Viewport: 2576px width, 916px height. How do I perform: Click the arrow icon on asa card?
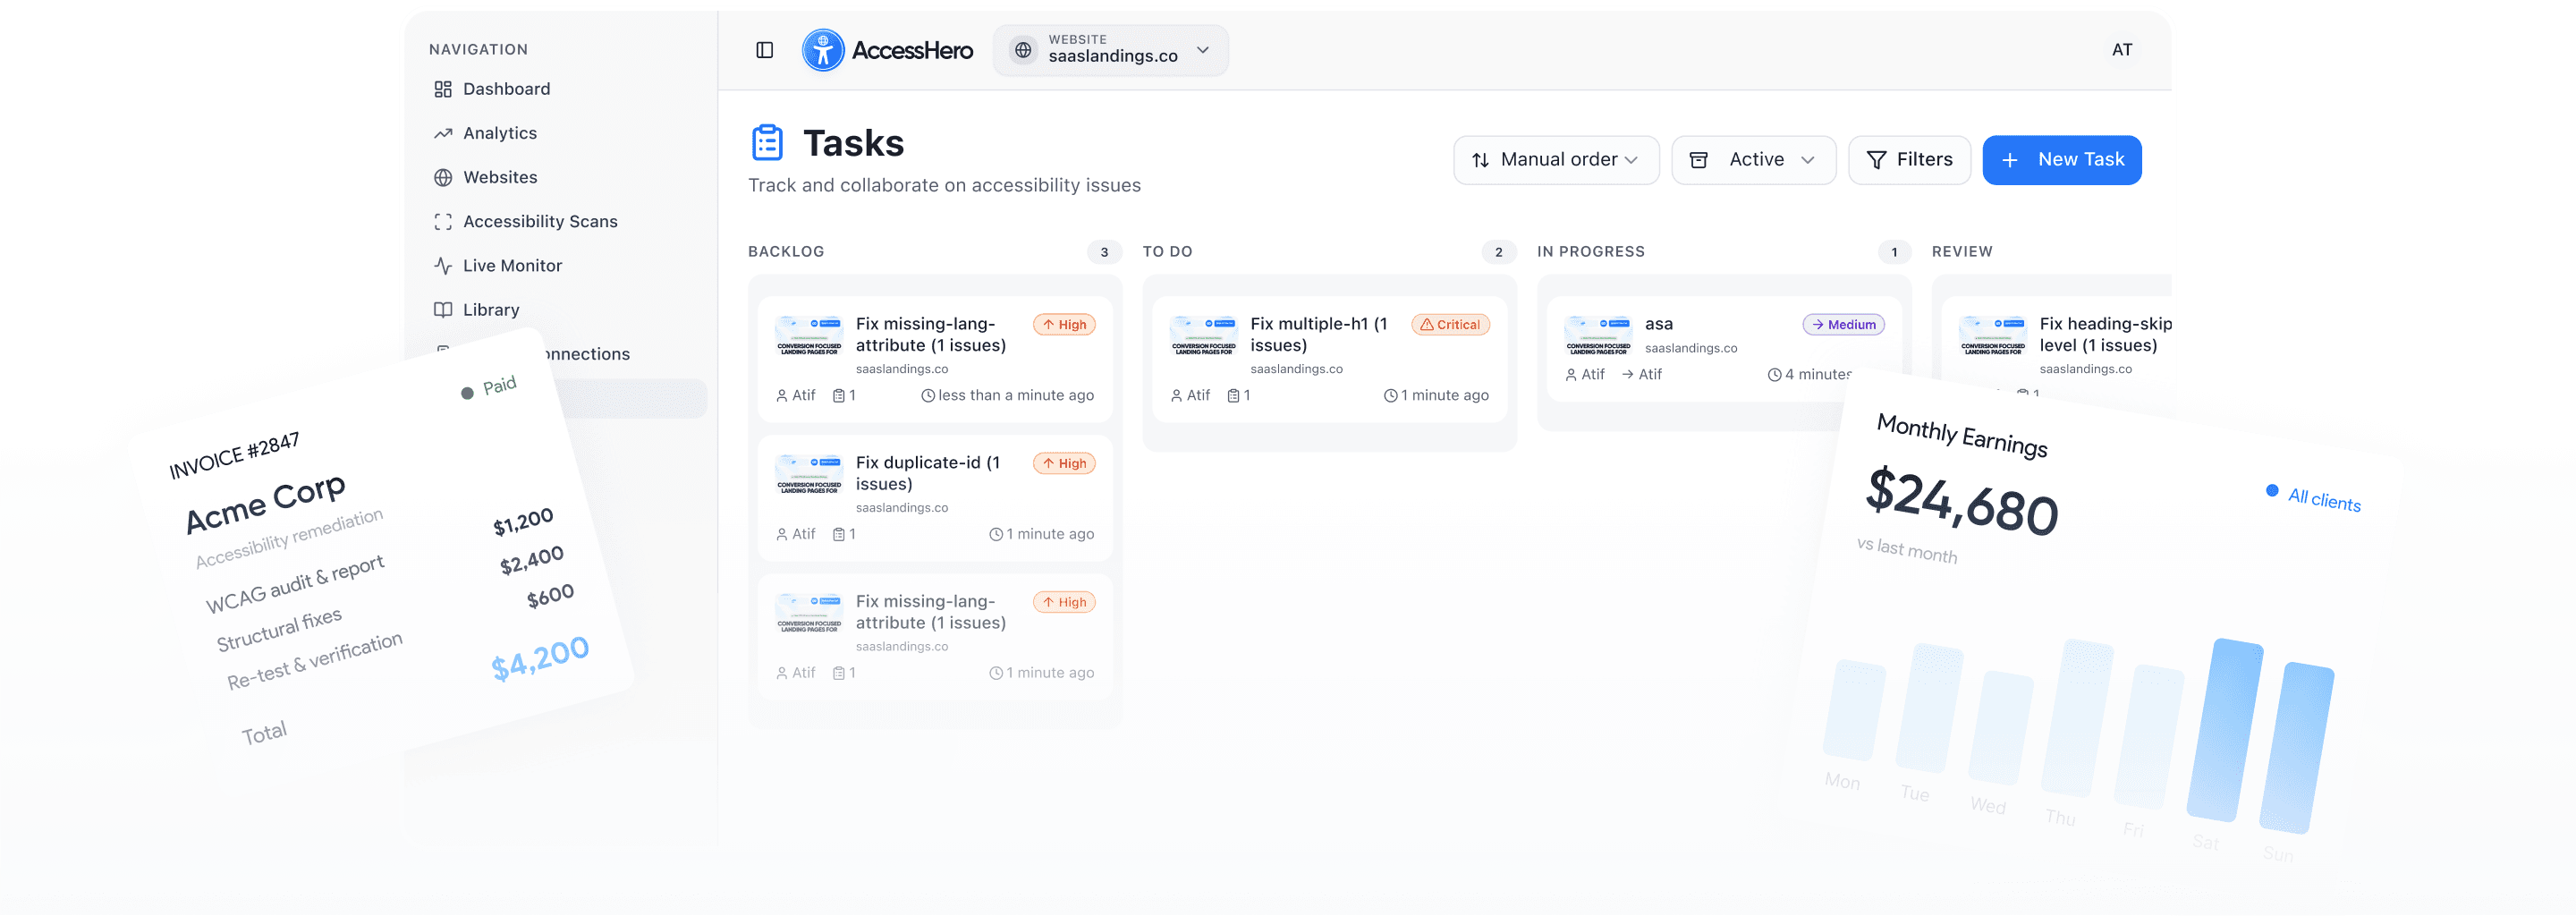(1627, 375)
